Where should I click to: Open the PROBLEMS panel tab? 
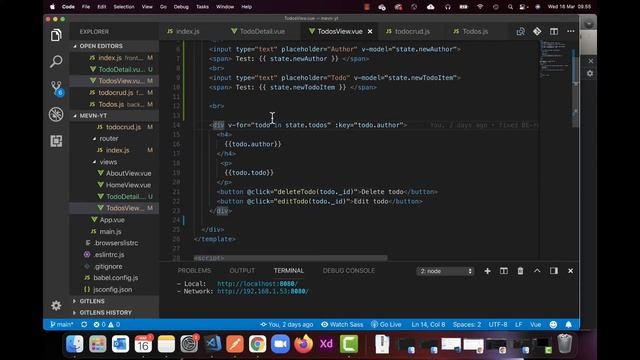click(194, 271)
